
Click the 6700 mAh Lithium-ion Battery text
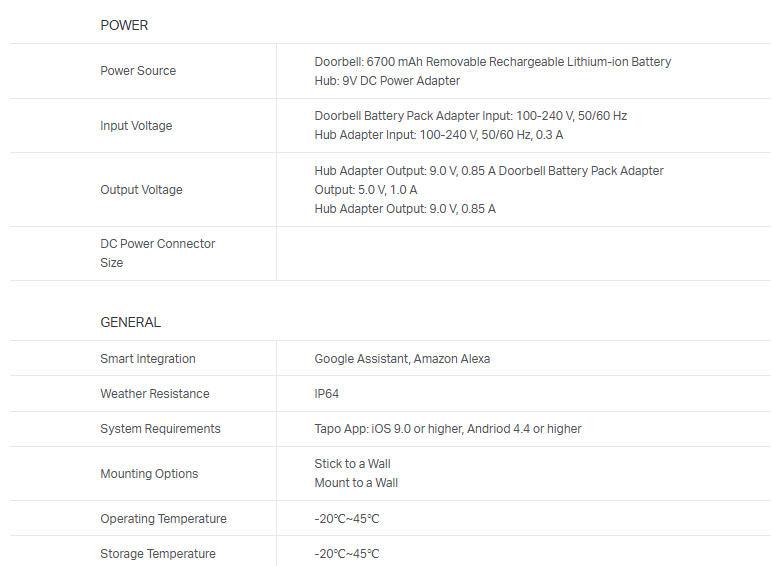(x=492, y=62)
